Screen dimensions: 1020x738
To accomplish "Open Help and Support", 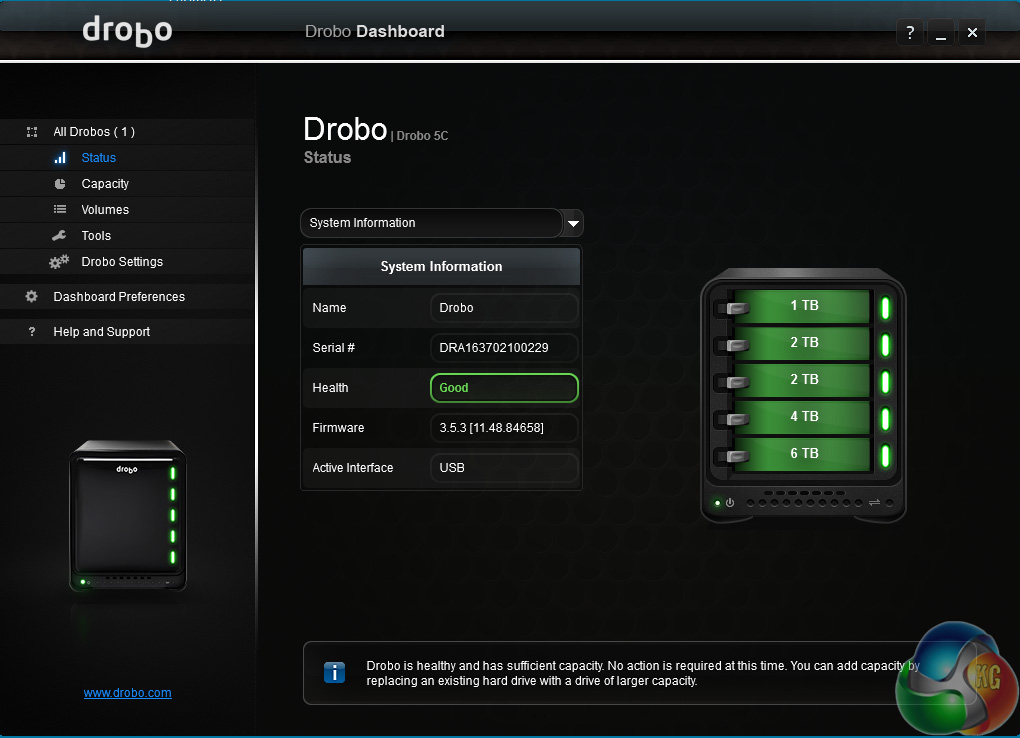I will pyautogui.click(x=101, y=332).
